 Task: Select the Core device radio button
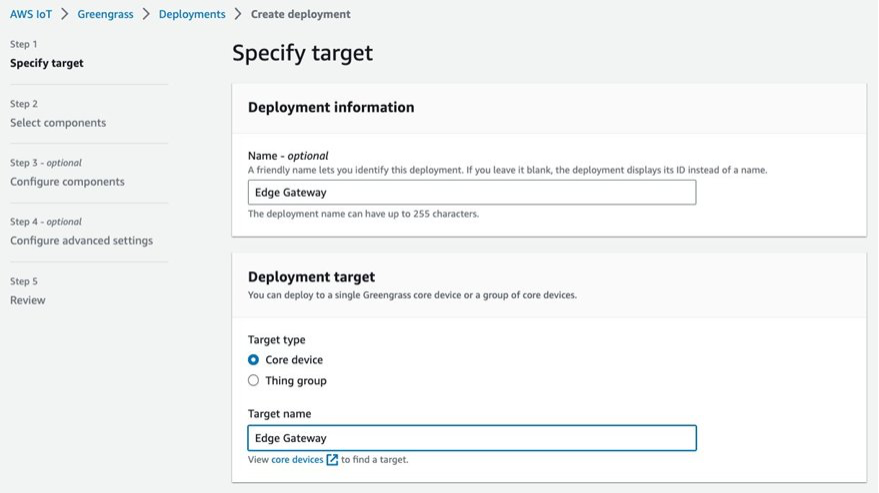[x=254, y=360]
